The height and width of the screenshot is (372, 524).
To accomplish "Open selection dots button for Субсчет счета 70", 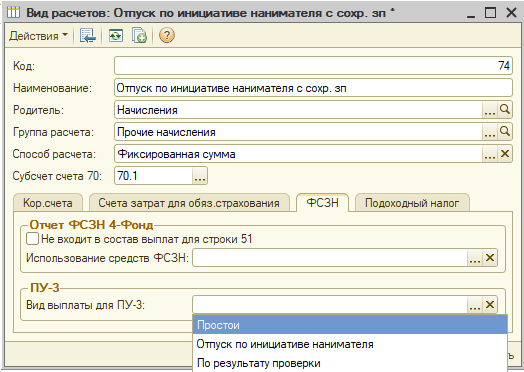I will (x=200, y=176).
